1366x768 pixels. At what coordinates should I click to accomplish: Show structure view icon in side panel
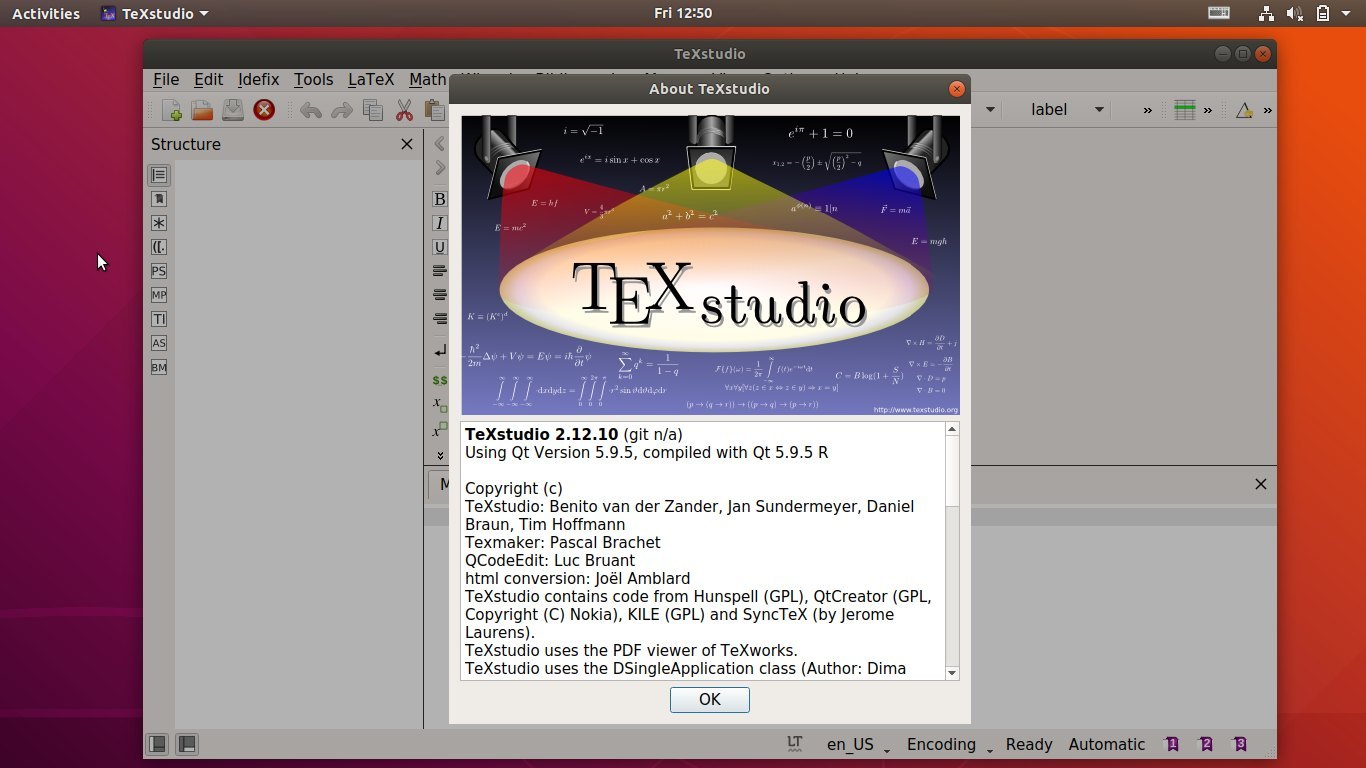(x=158, y=175)
